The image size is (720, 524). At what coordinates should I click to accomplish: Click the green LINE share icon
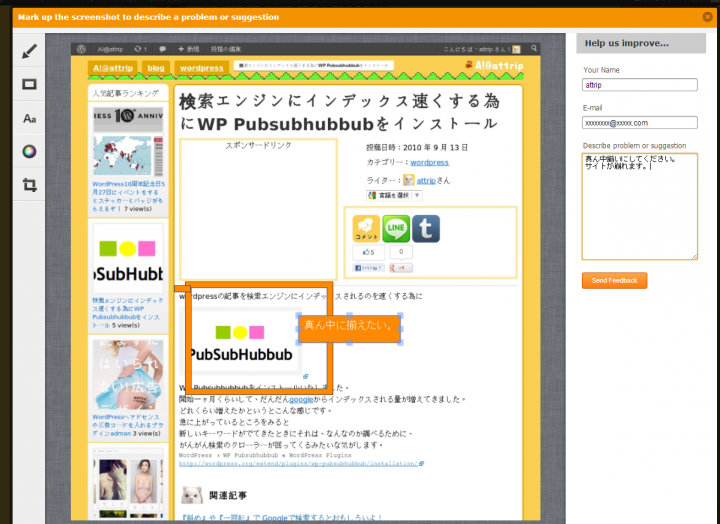[396, 229]
